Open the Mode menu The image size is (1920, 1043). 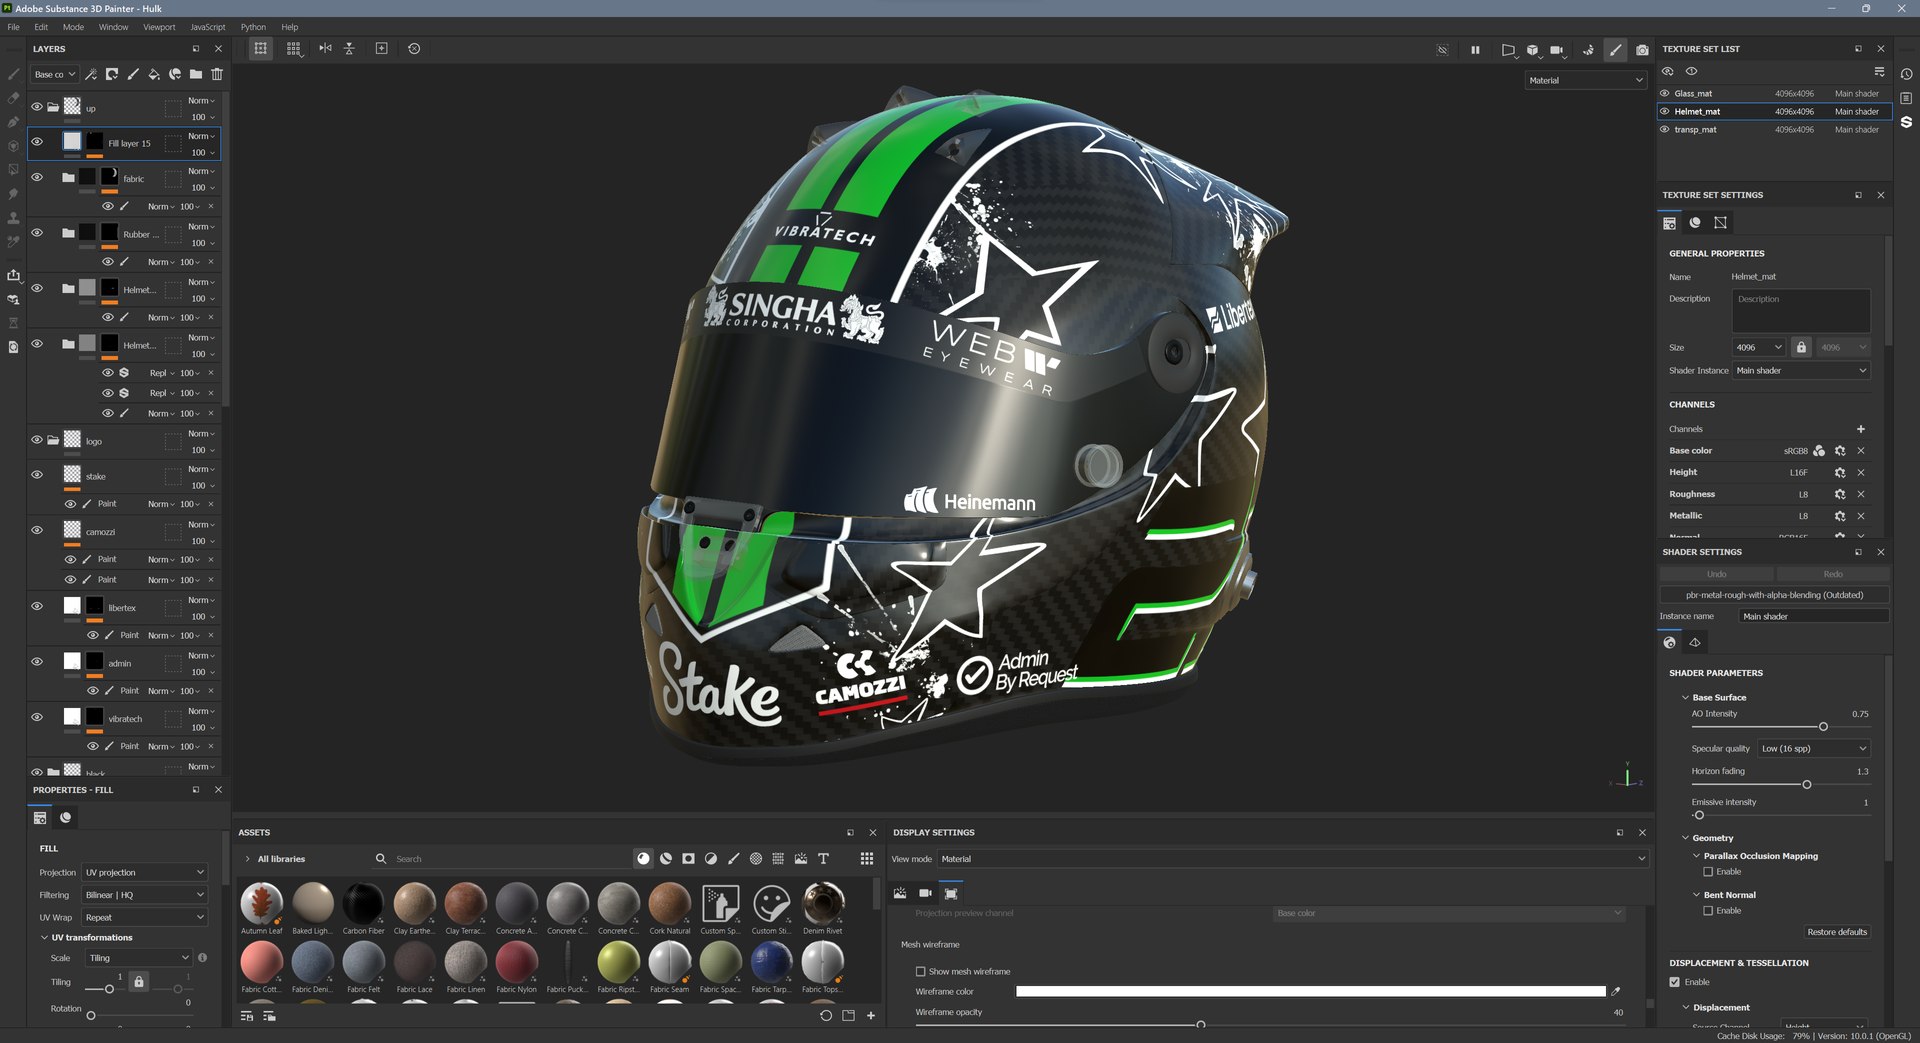coord(73,27)
